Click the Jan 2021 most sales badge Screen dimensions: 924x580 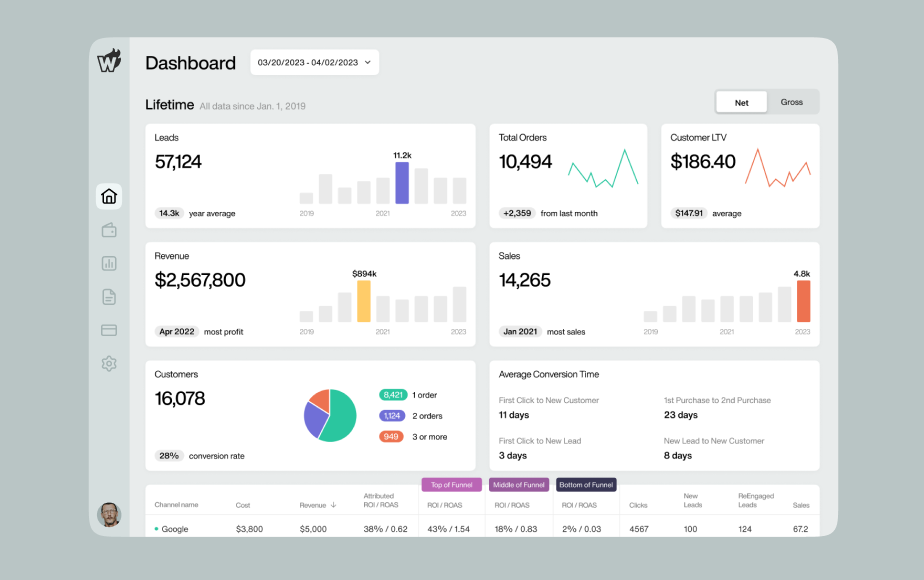520,332
